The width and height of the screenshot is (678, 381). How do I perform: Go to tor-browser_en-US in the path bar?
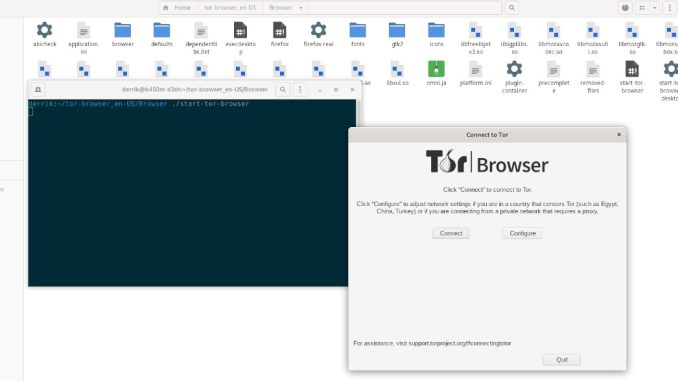coord(230,8)
